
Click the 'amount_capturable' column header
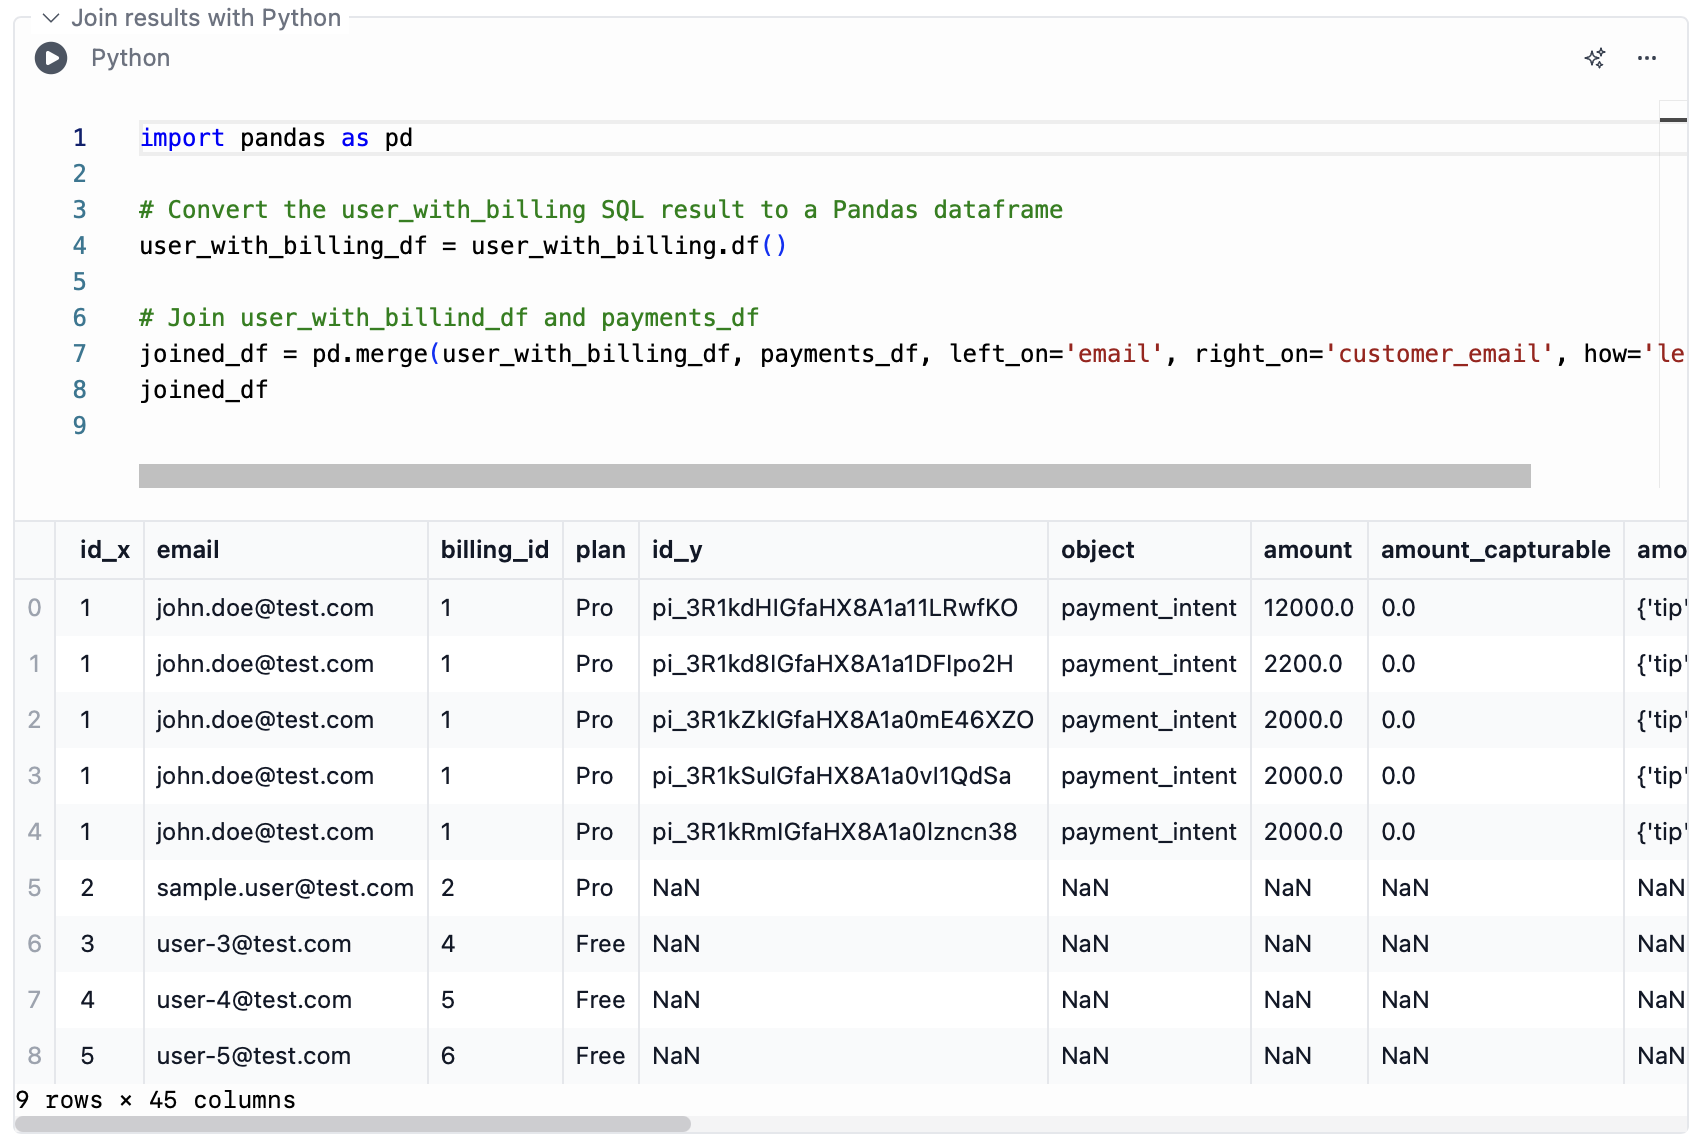[1496, 550]
